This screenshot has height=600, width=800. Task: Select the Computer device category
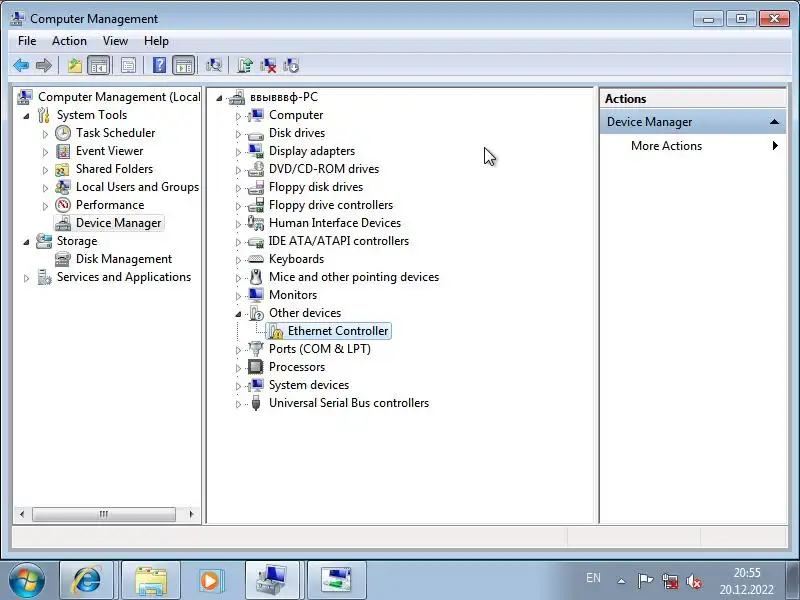(x=296, y=115)
